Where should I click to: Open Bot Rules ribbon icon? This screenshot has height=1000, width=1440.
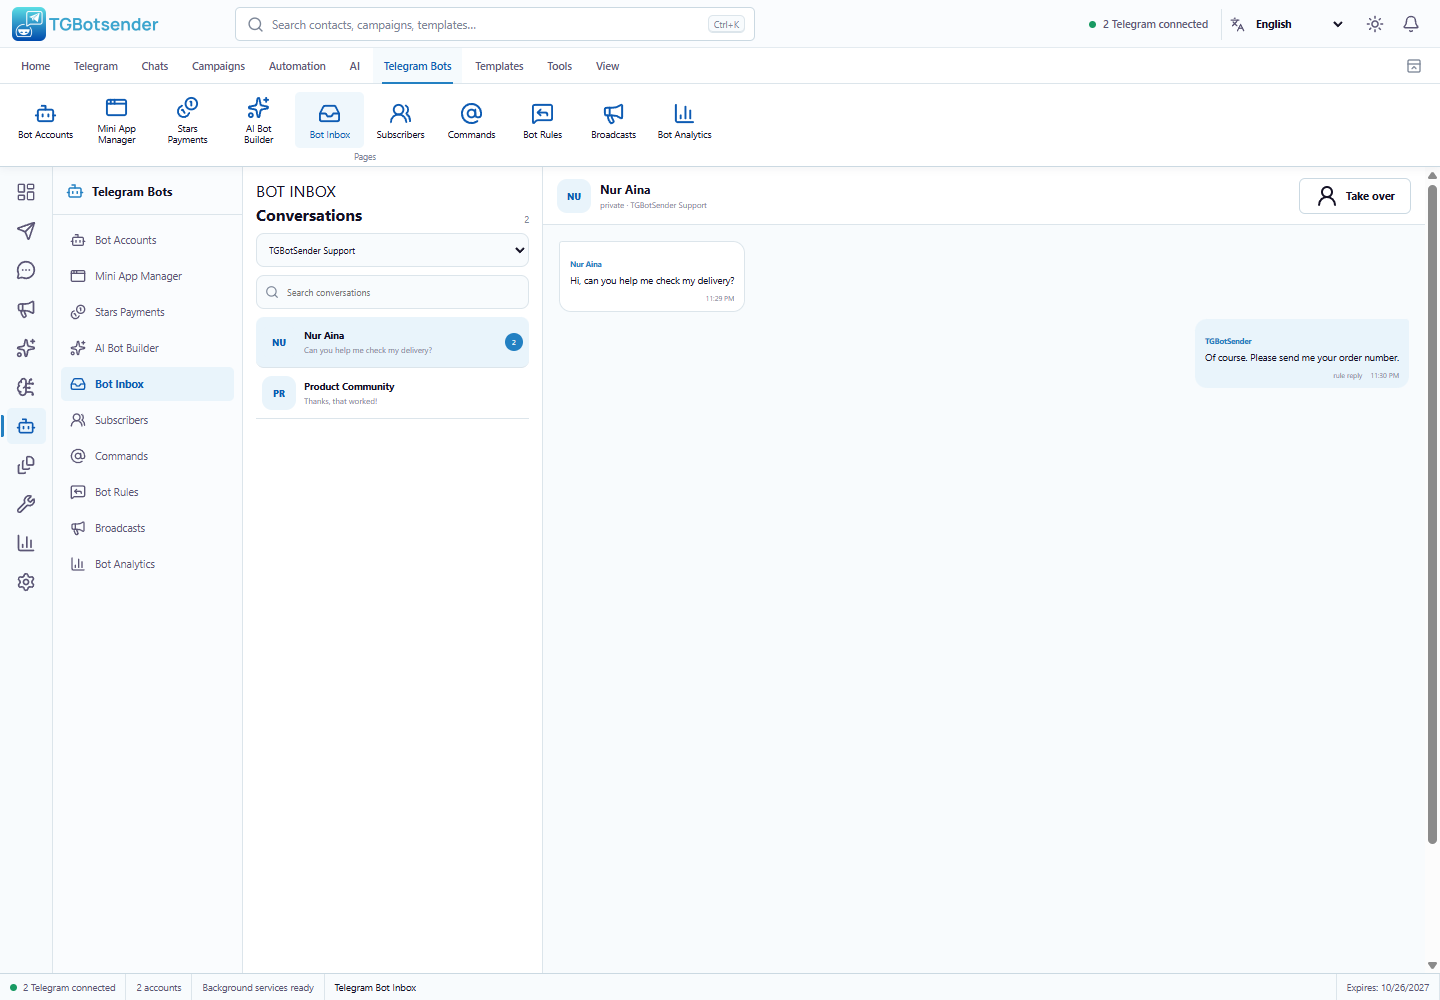(542, 120)
